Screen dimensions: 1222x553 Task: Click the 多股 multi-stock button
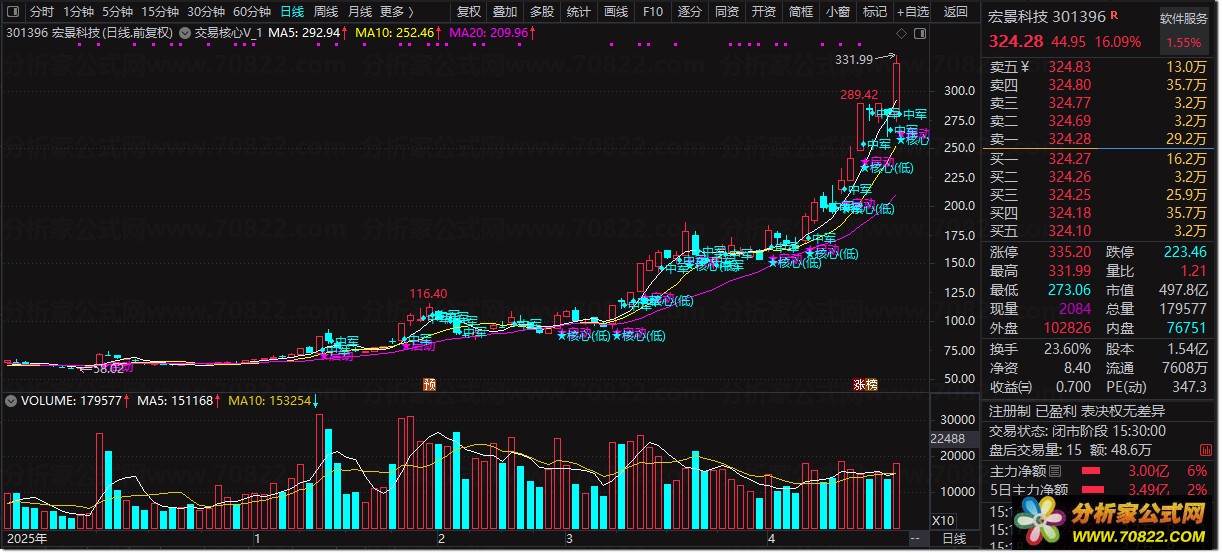(x=542, y=12)
